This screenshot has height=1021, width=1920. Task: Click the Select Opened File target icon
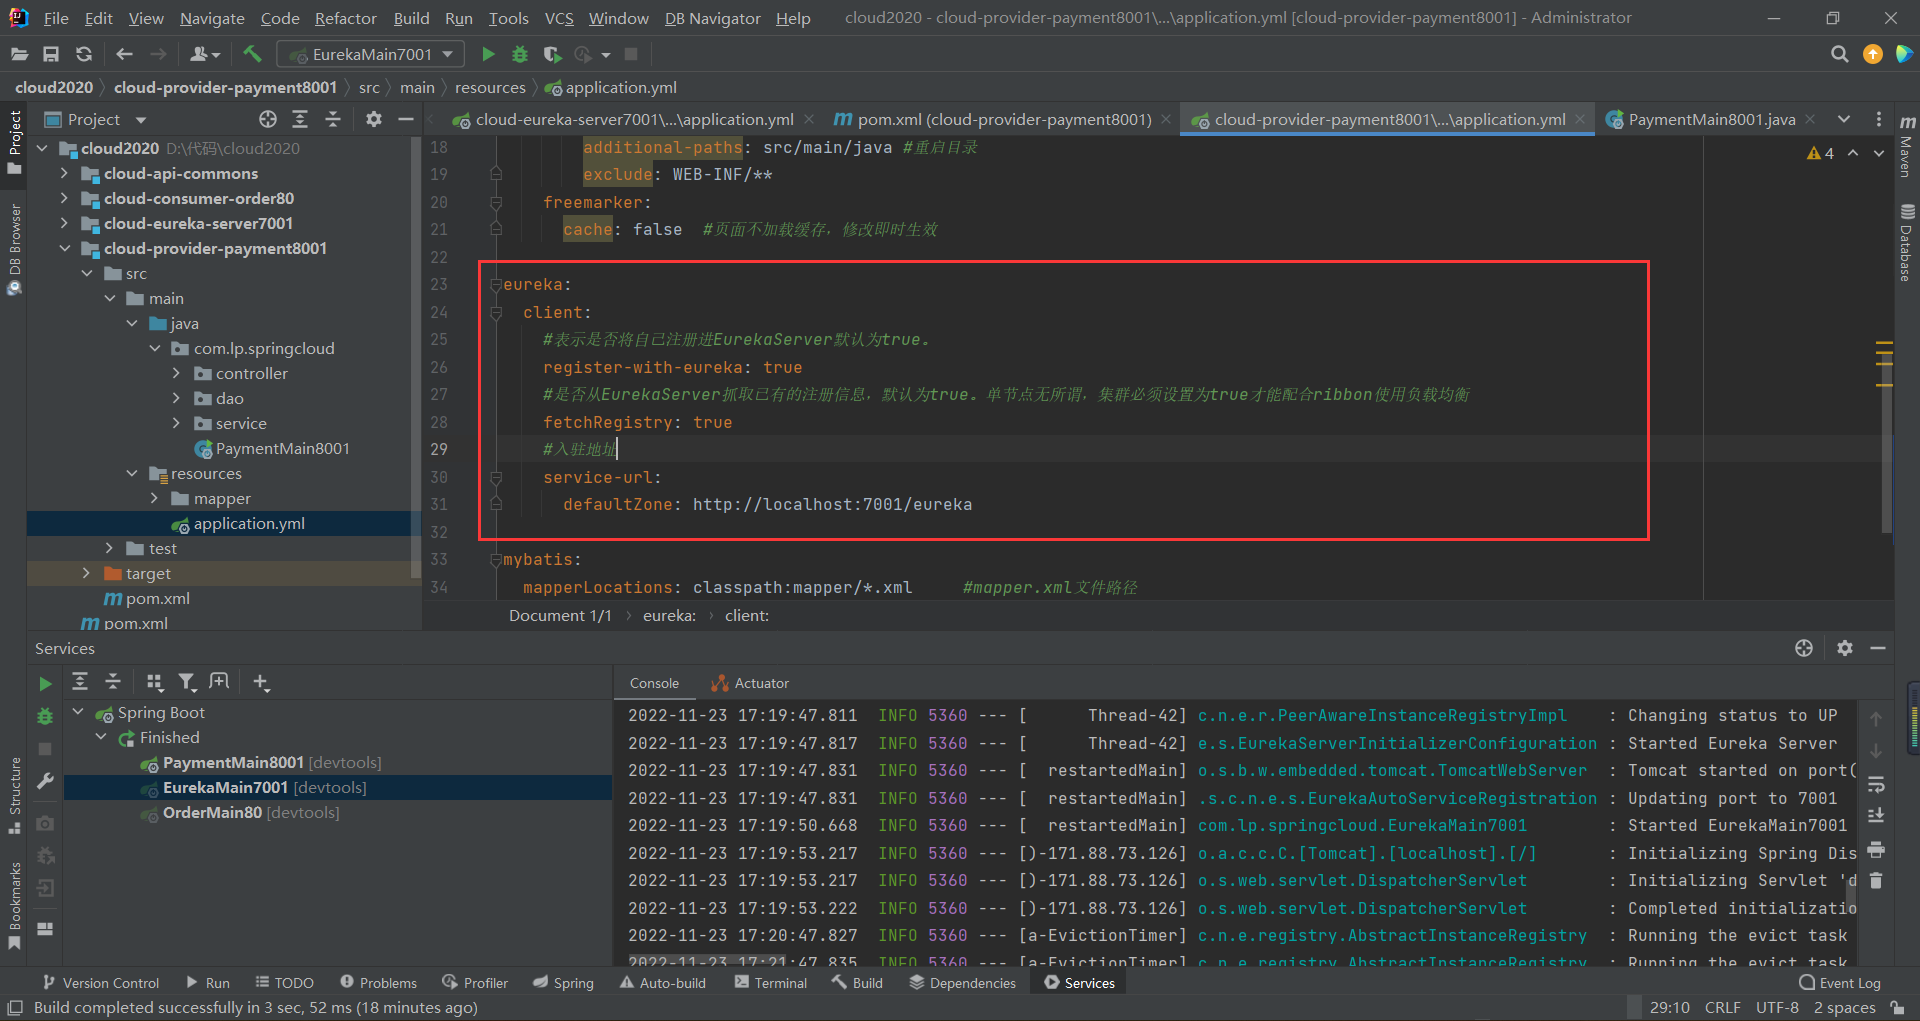pyautogui.click(x=268, y=120)
